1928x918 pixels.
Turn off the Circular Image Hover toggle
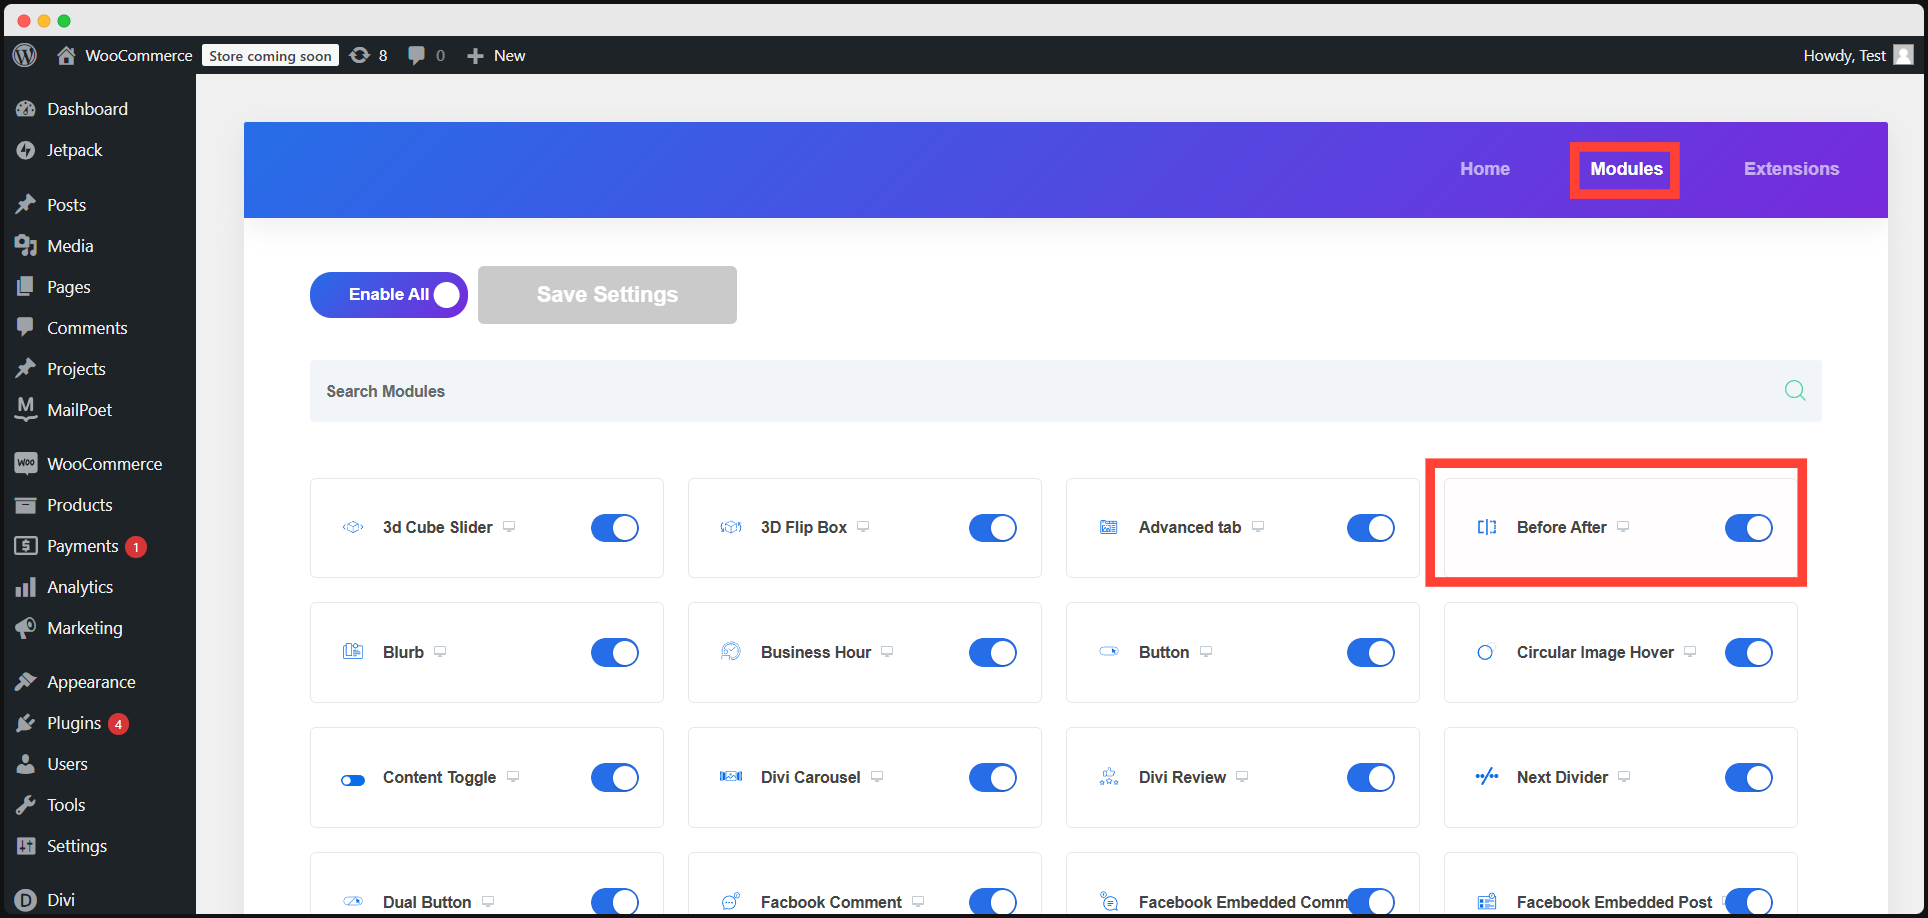click(x=1749, y=653)
